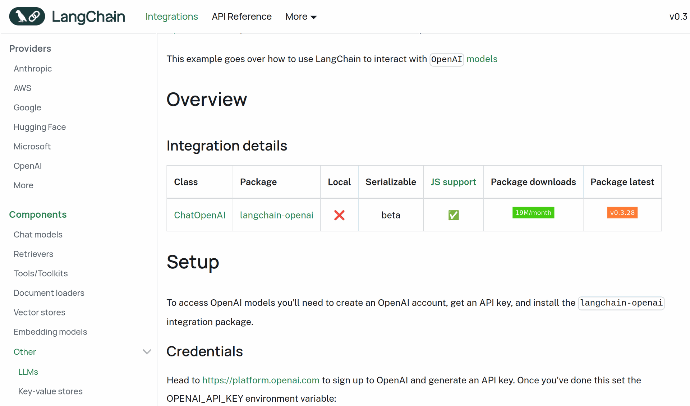Open Retrievers in sidebar
This screenshot has height=406, width=690.
33,254
